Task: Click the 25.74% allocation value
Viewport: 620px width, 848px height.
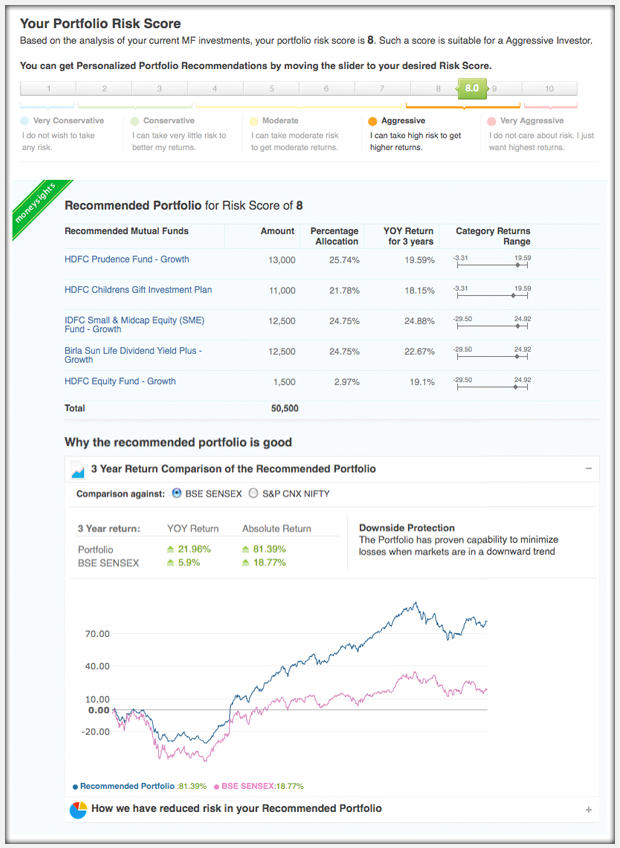Action: point(344,260)
